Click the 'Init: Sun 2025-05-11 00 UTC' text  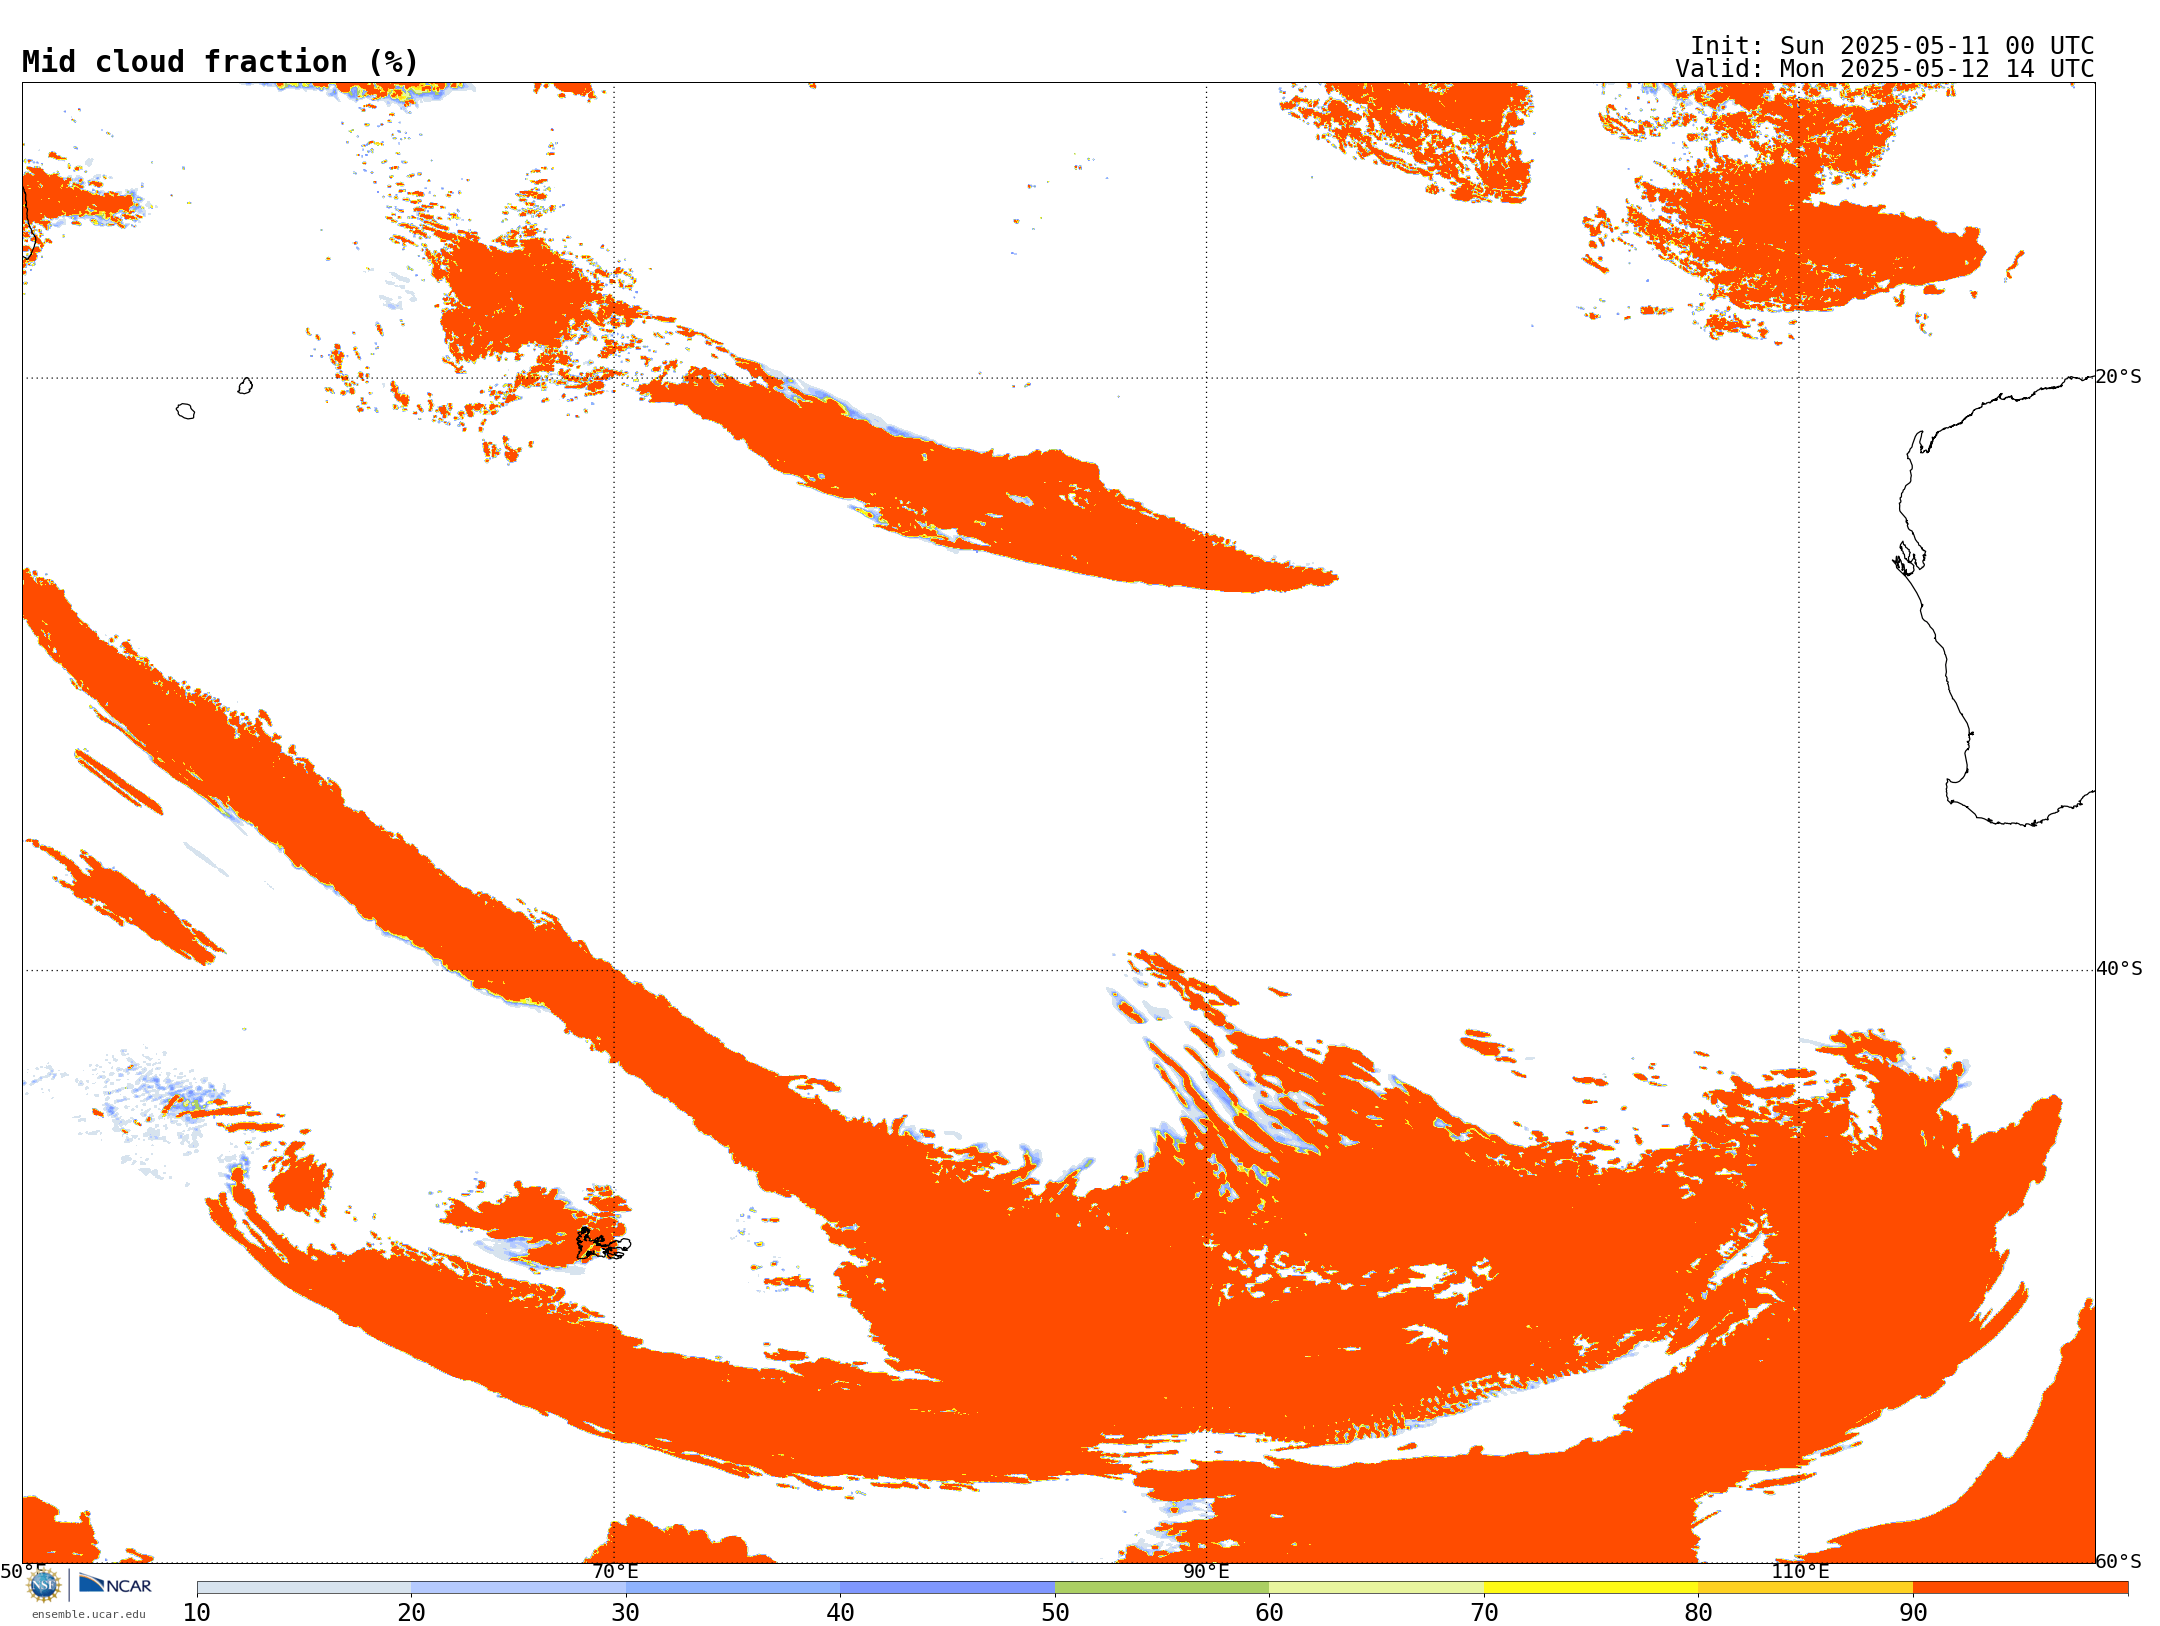click(x=1892, y=46)
